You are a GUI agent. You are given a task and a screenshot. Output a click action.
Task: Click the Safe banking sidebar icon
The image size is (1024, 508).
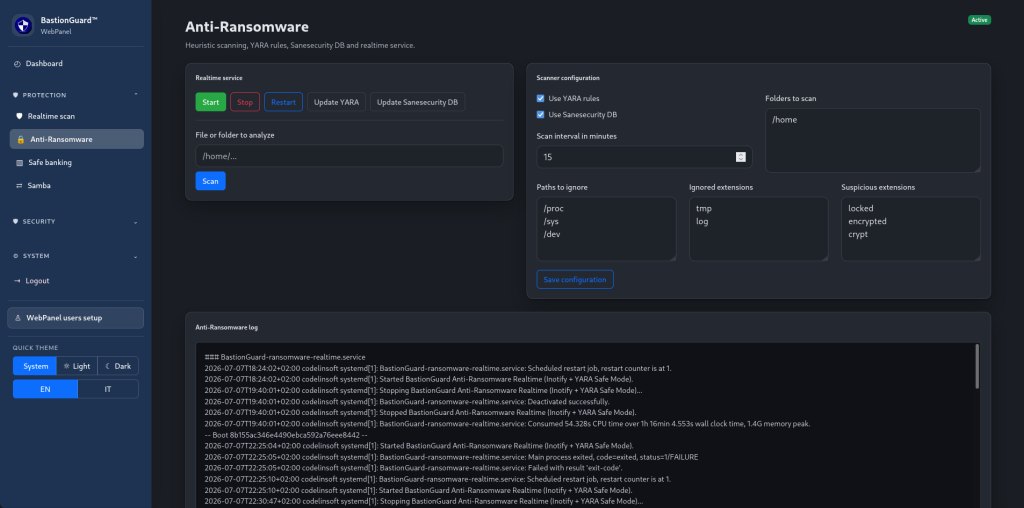point(19,163)
